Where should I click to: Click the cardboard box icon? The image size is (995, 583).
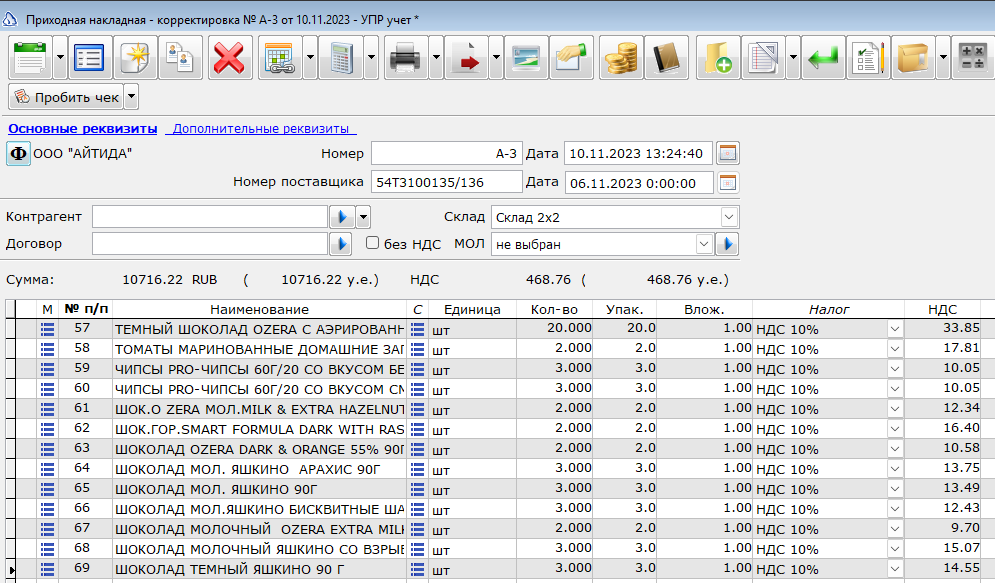[x=913, y=58]
